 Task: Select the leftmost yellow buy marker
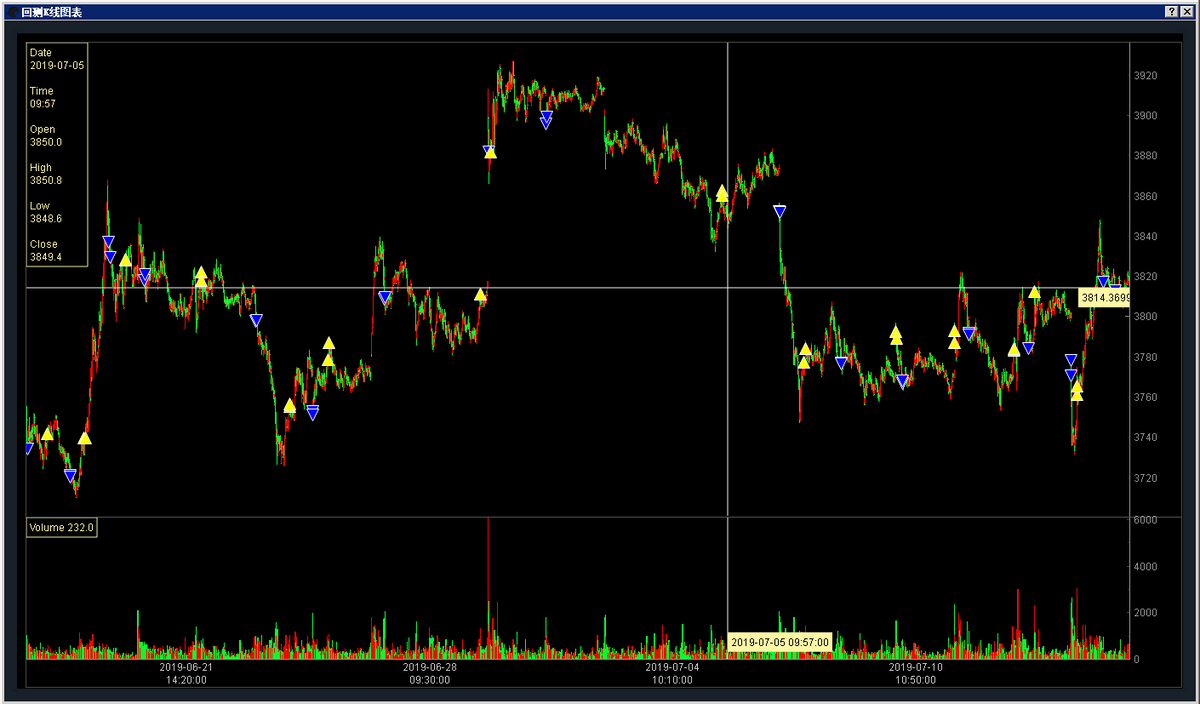[47, 434]
